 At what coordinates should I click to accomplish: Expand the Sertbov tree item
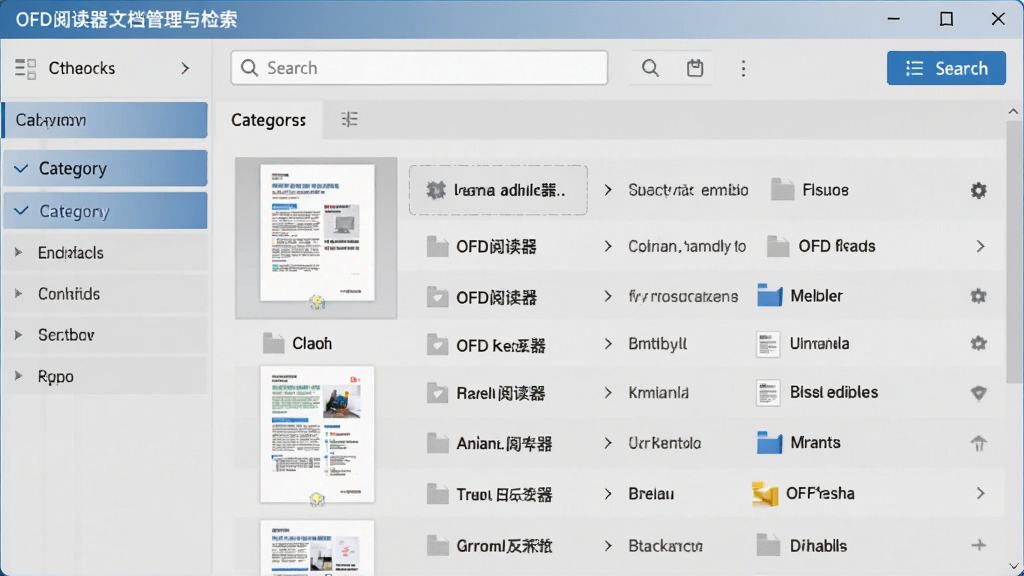(x=18, y=334)
